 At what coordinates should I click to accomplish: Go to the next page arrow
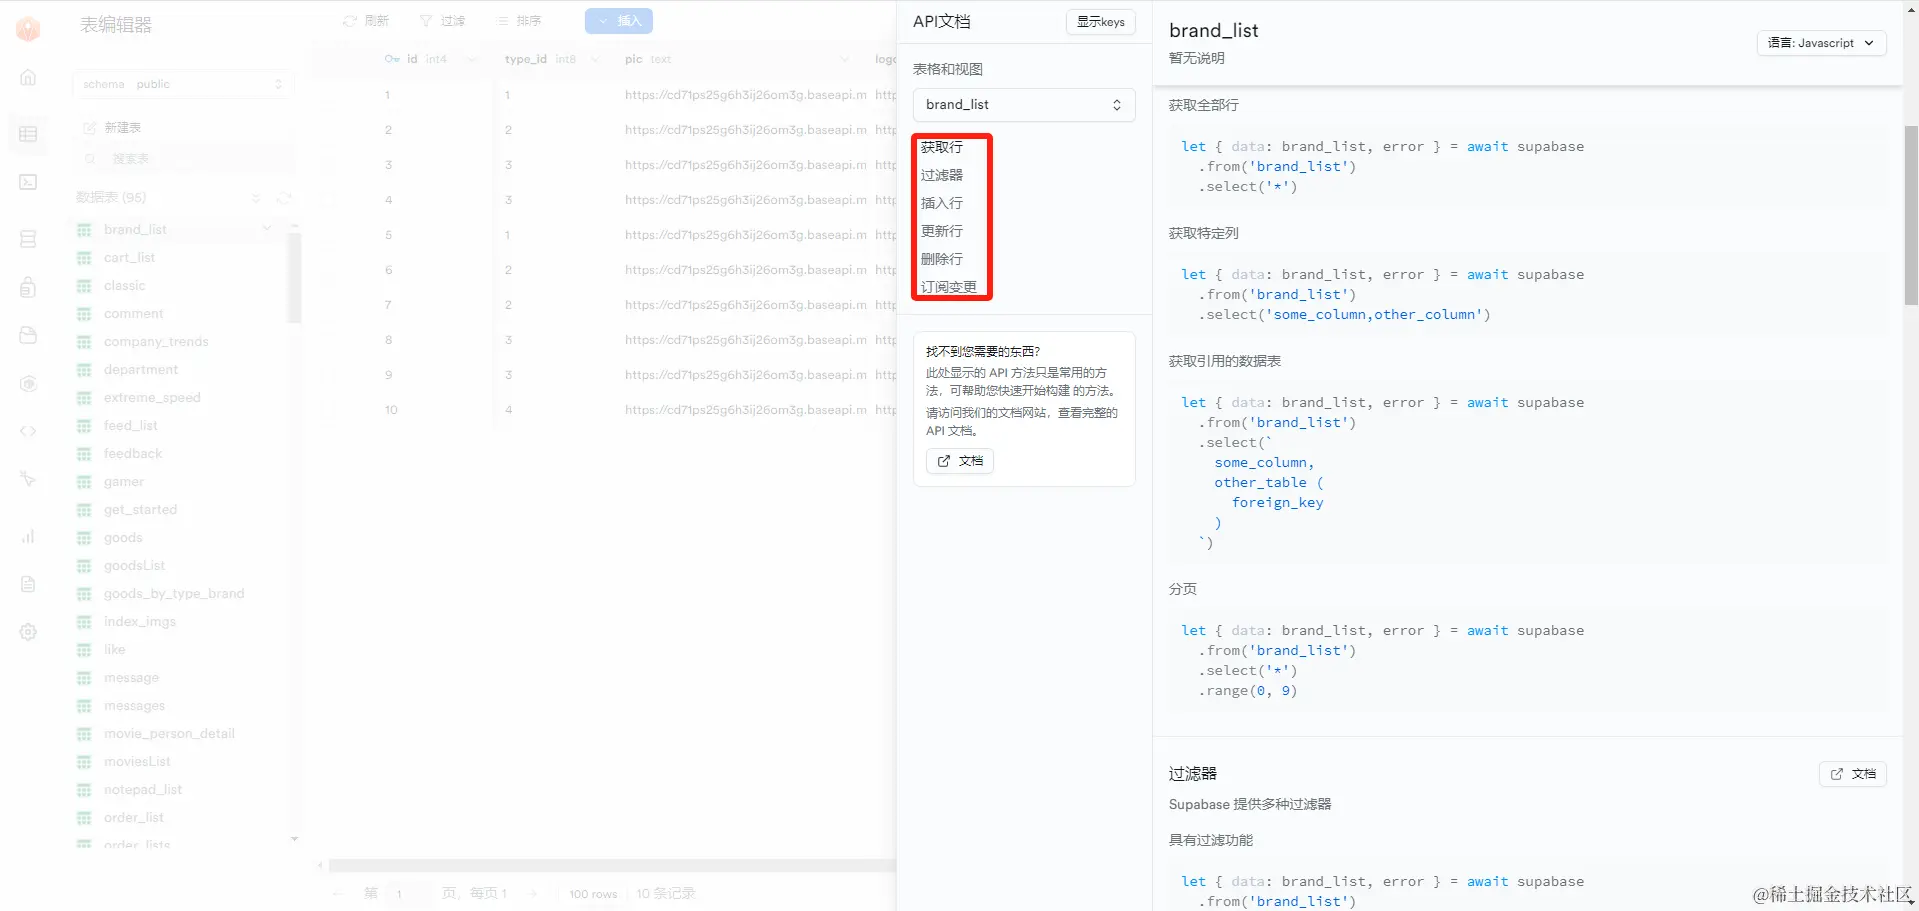pos(534,893)
